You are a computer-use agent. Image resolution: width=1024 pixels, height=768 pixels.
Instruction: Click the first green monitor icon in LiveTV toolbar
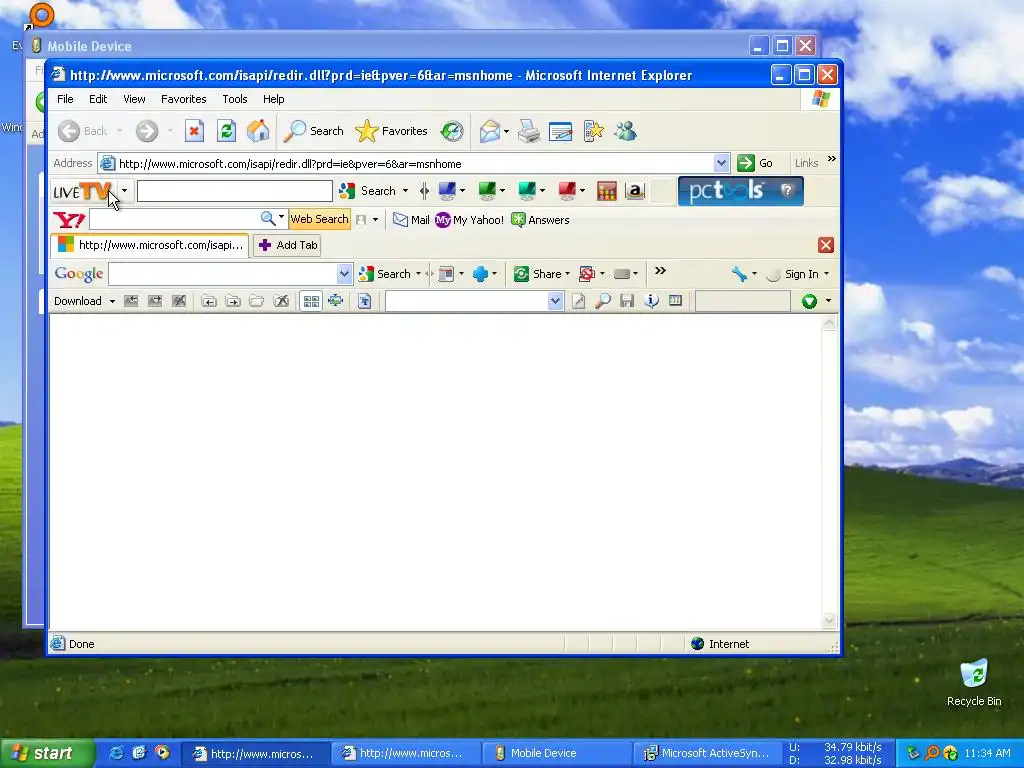click(x=487, y=191)
